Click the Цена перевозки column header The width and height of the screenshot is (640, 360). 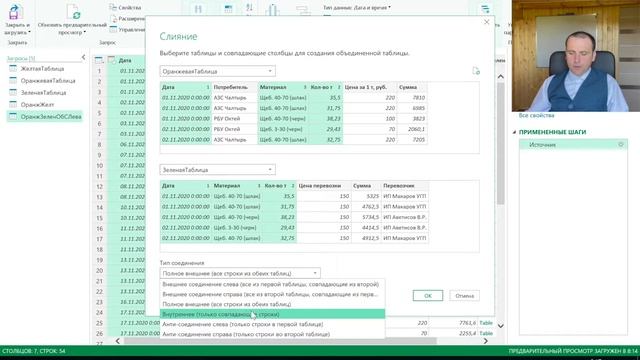[324, 186]
